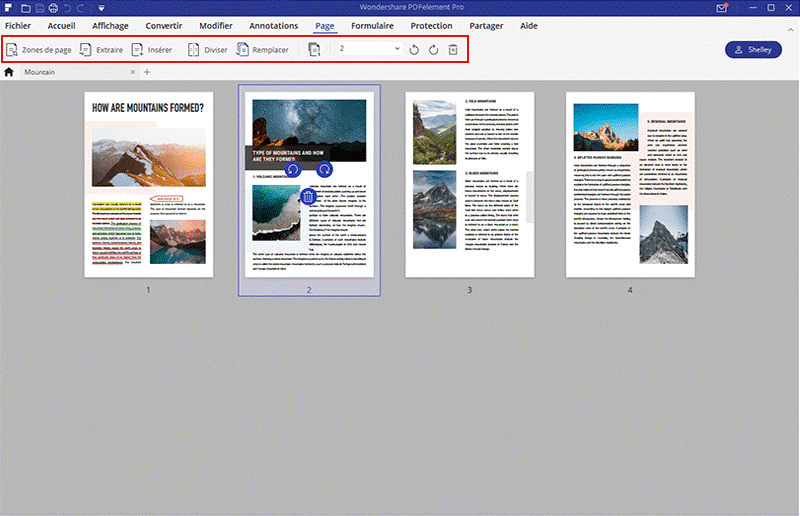Open the Zones de page tool
Image resolution: width=800 pixels, height=516 pixels.
(39, 50)
